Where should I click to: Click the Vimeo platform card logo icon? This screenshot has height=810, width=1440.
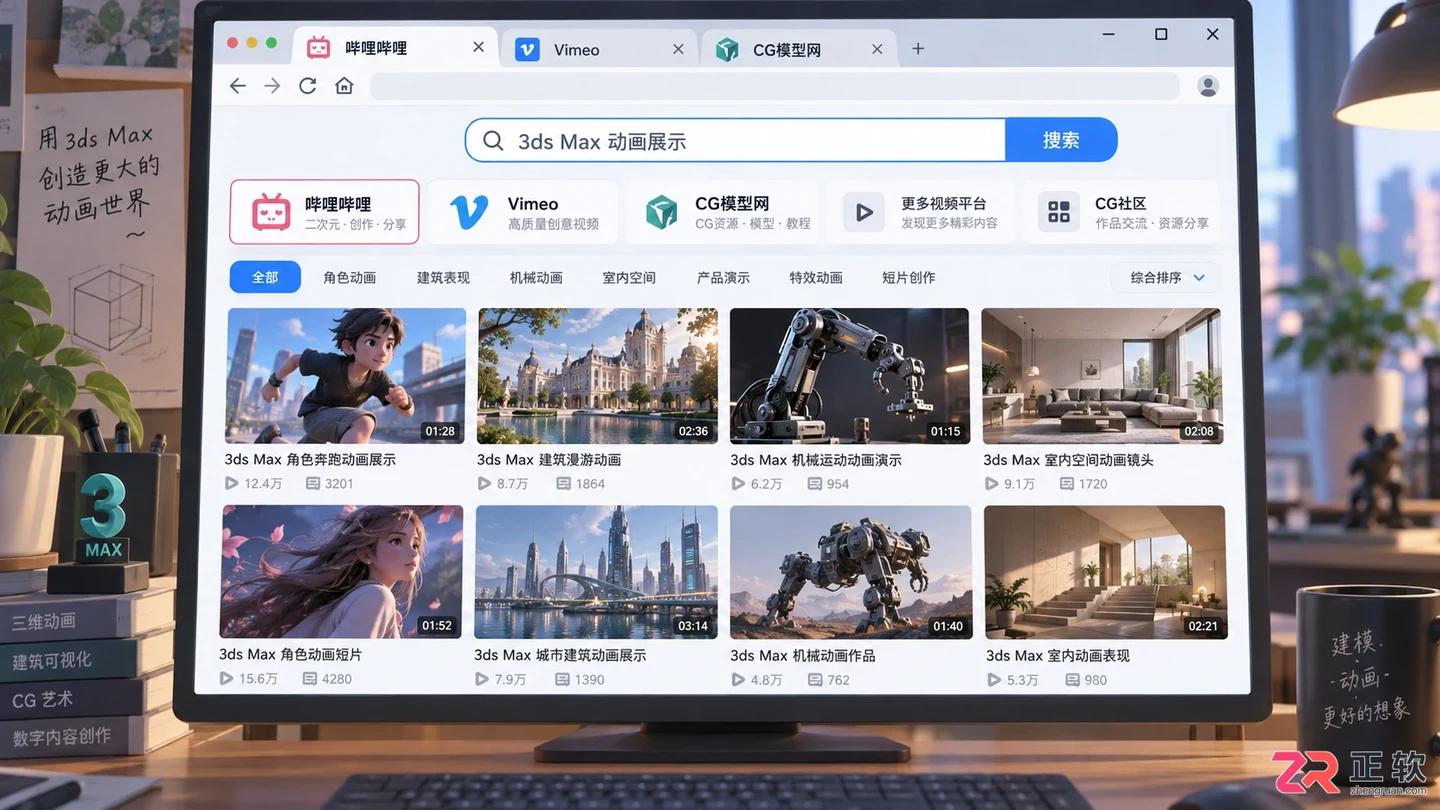click(x=469, y=212)
